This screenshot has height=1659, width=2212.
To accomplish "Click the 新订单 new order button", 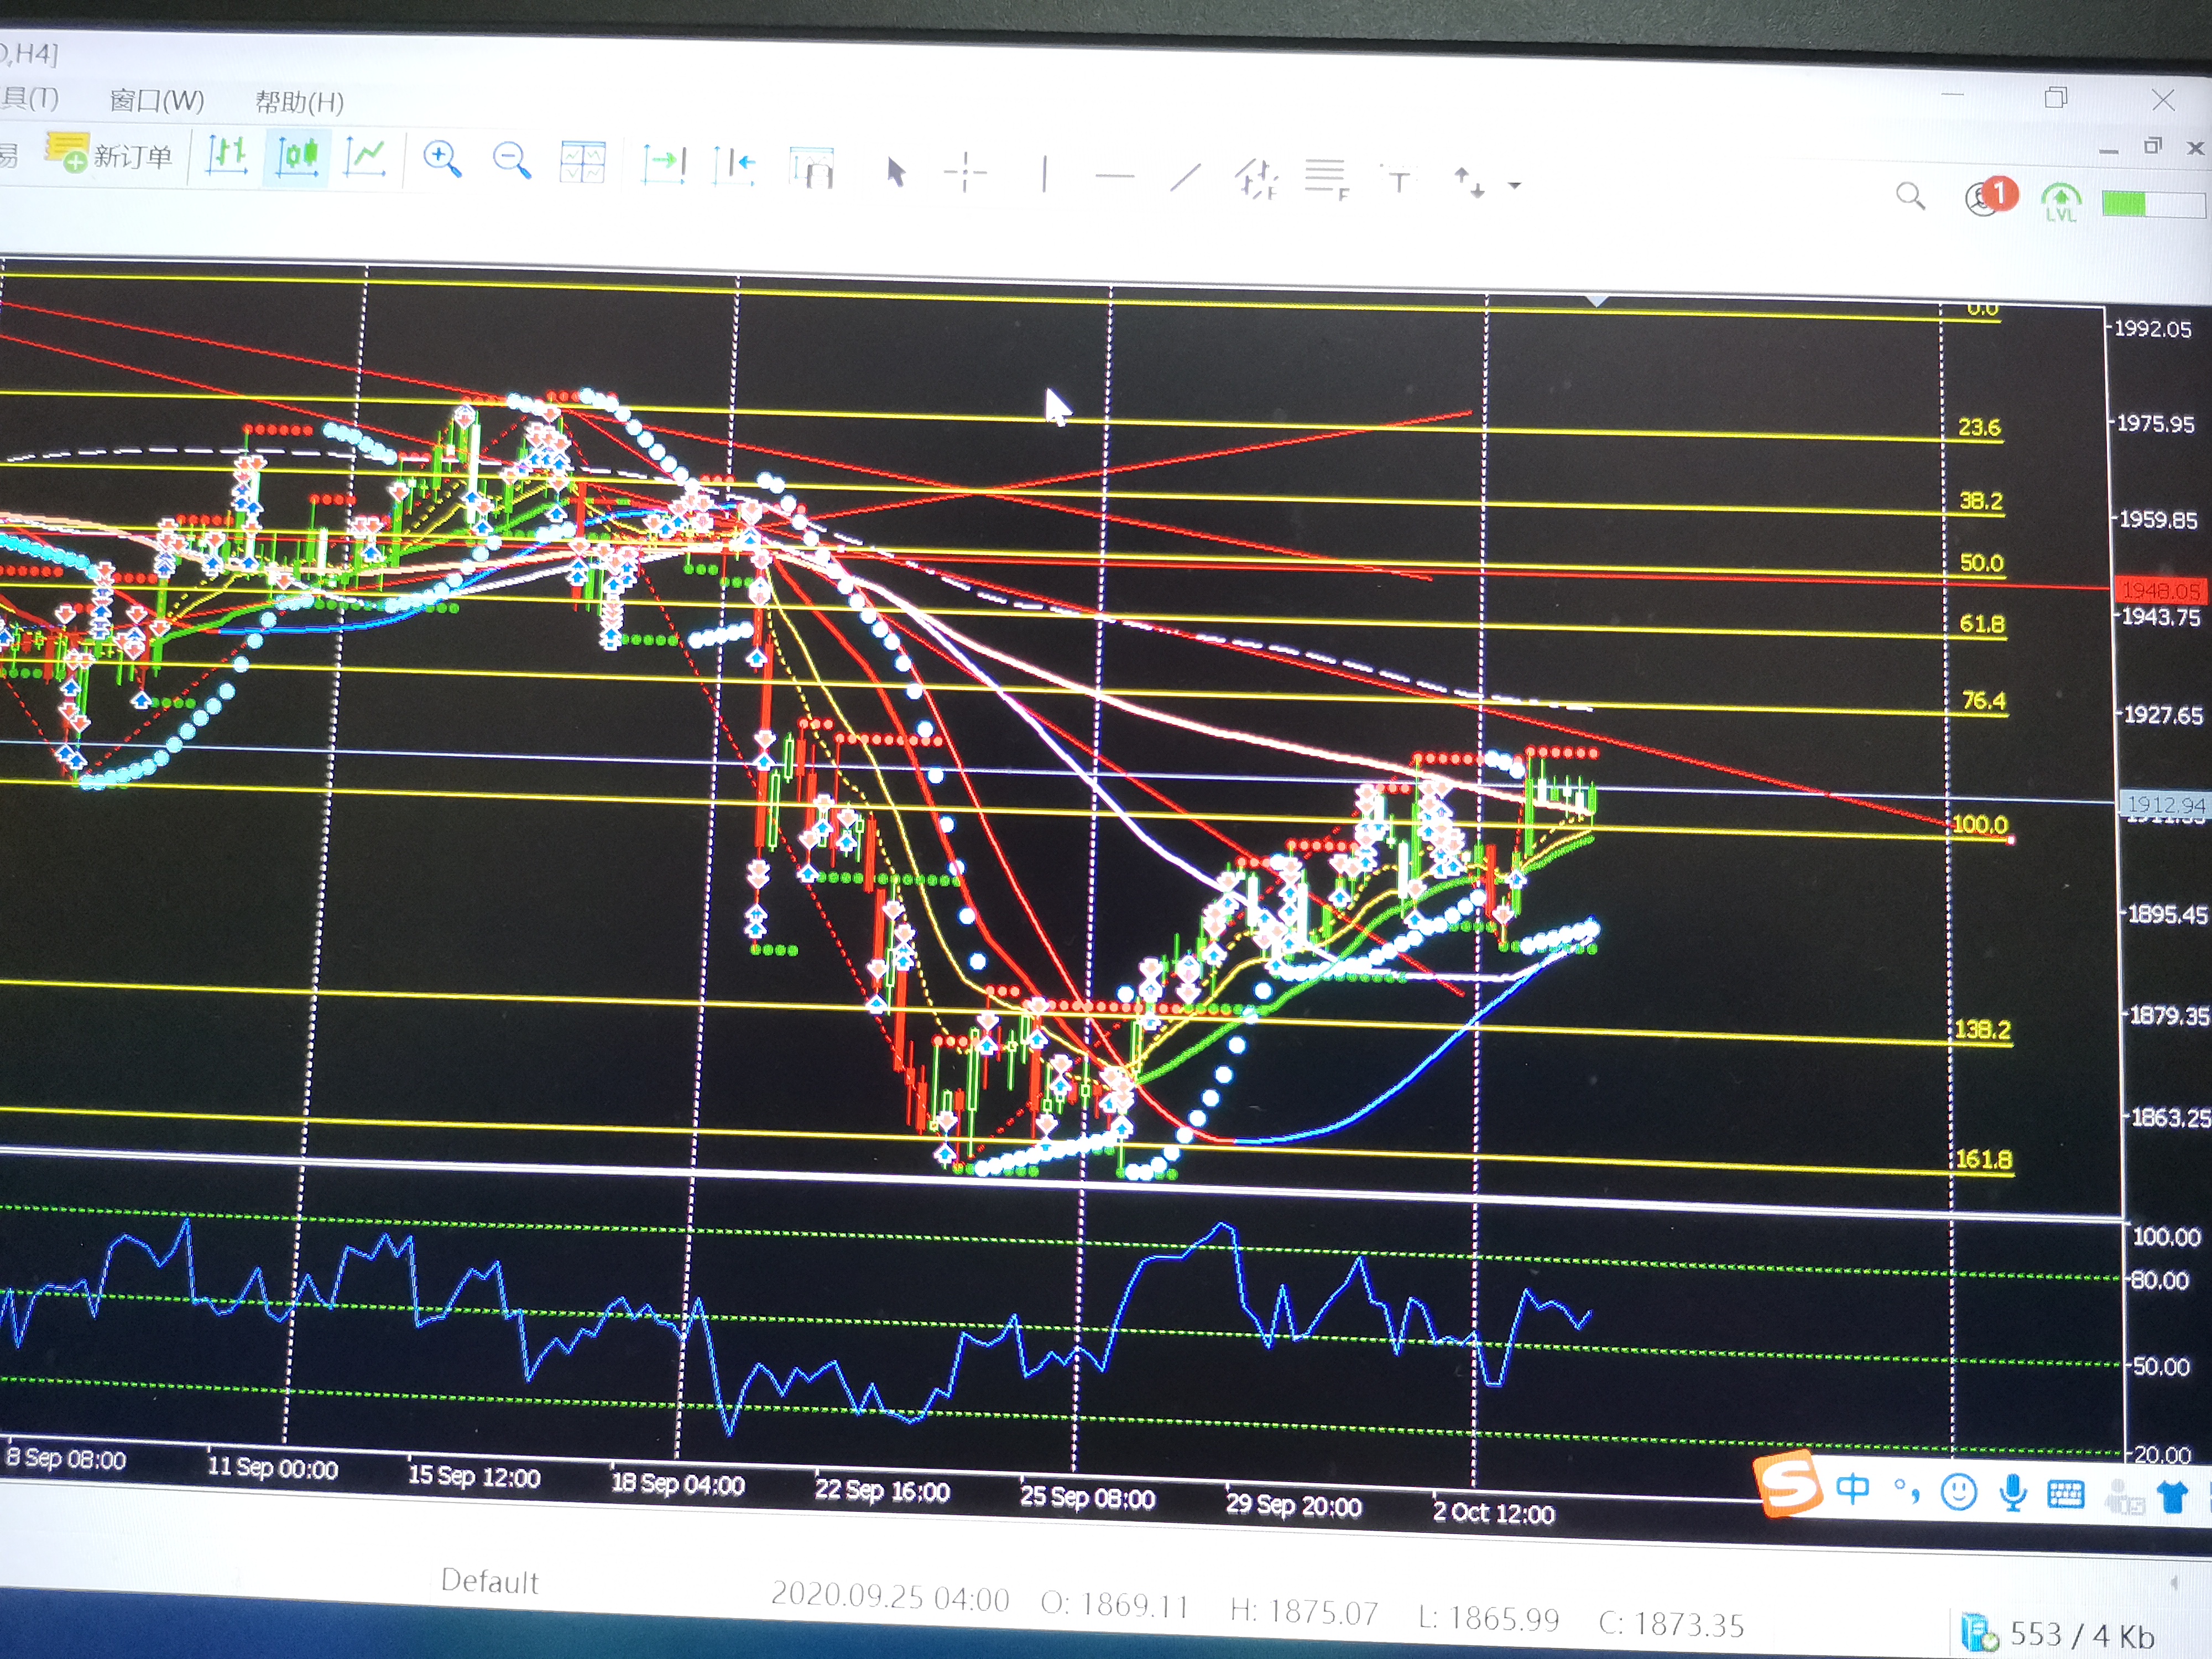I will [x=109, y=154].
